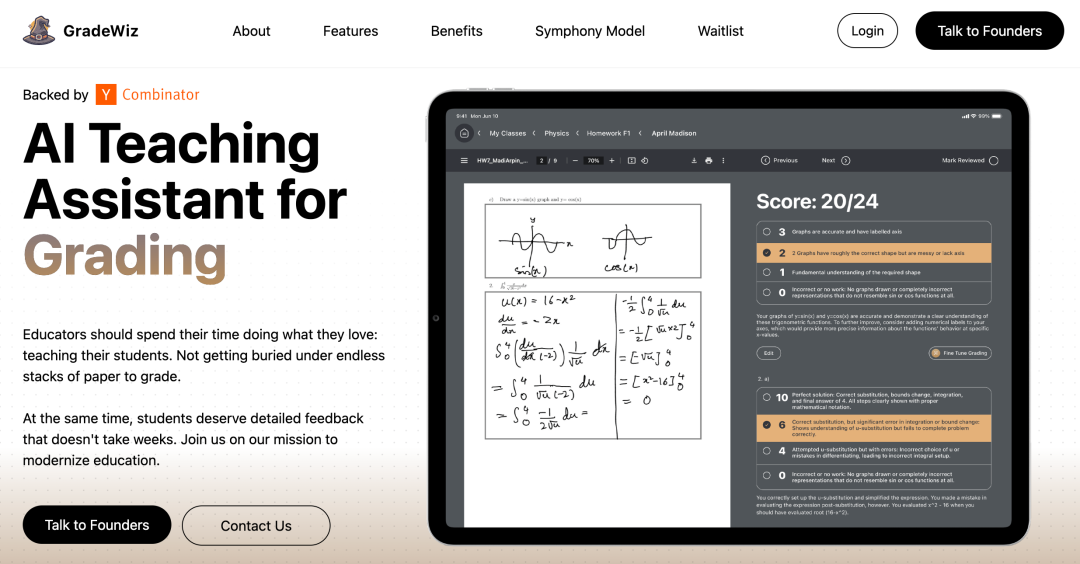Open the Features menu item

[x=351, y=31]
